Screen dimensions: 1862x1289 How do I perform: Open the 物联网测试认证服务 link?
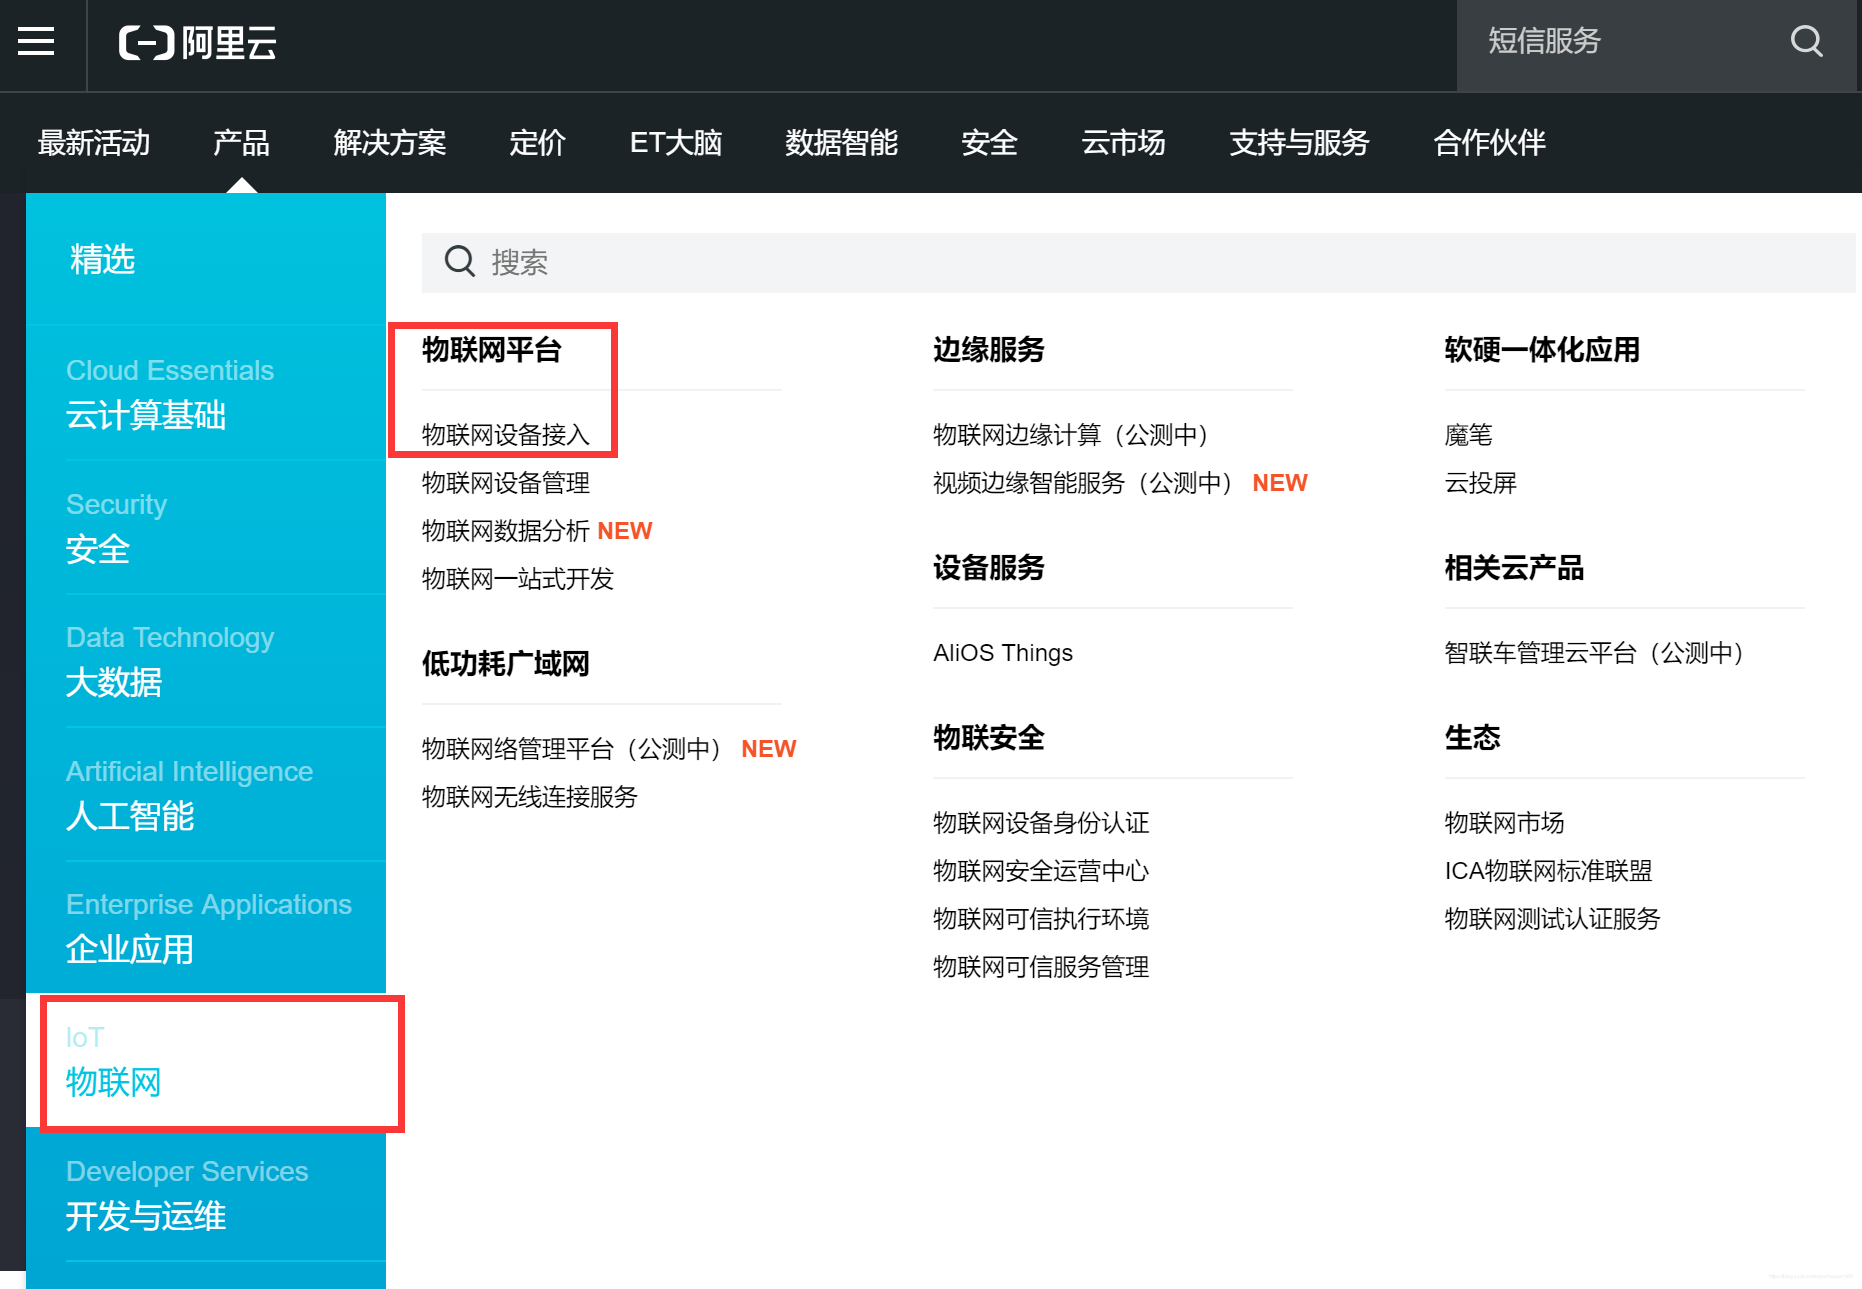[x=1552, y=919]
